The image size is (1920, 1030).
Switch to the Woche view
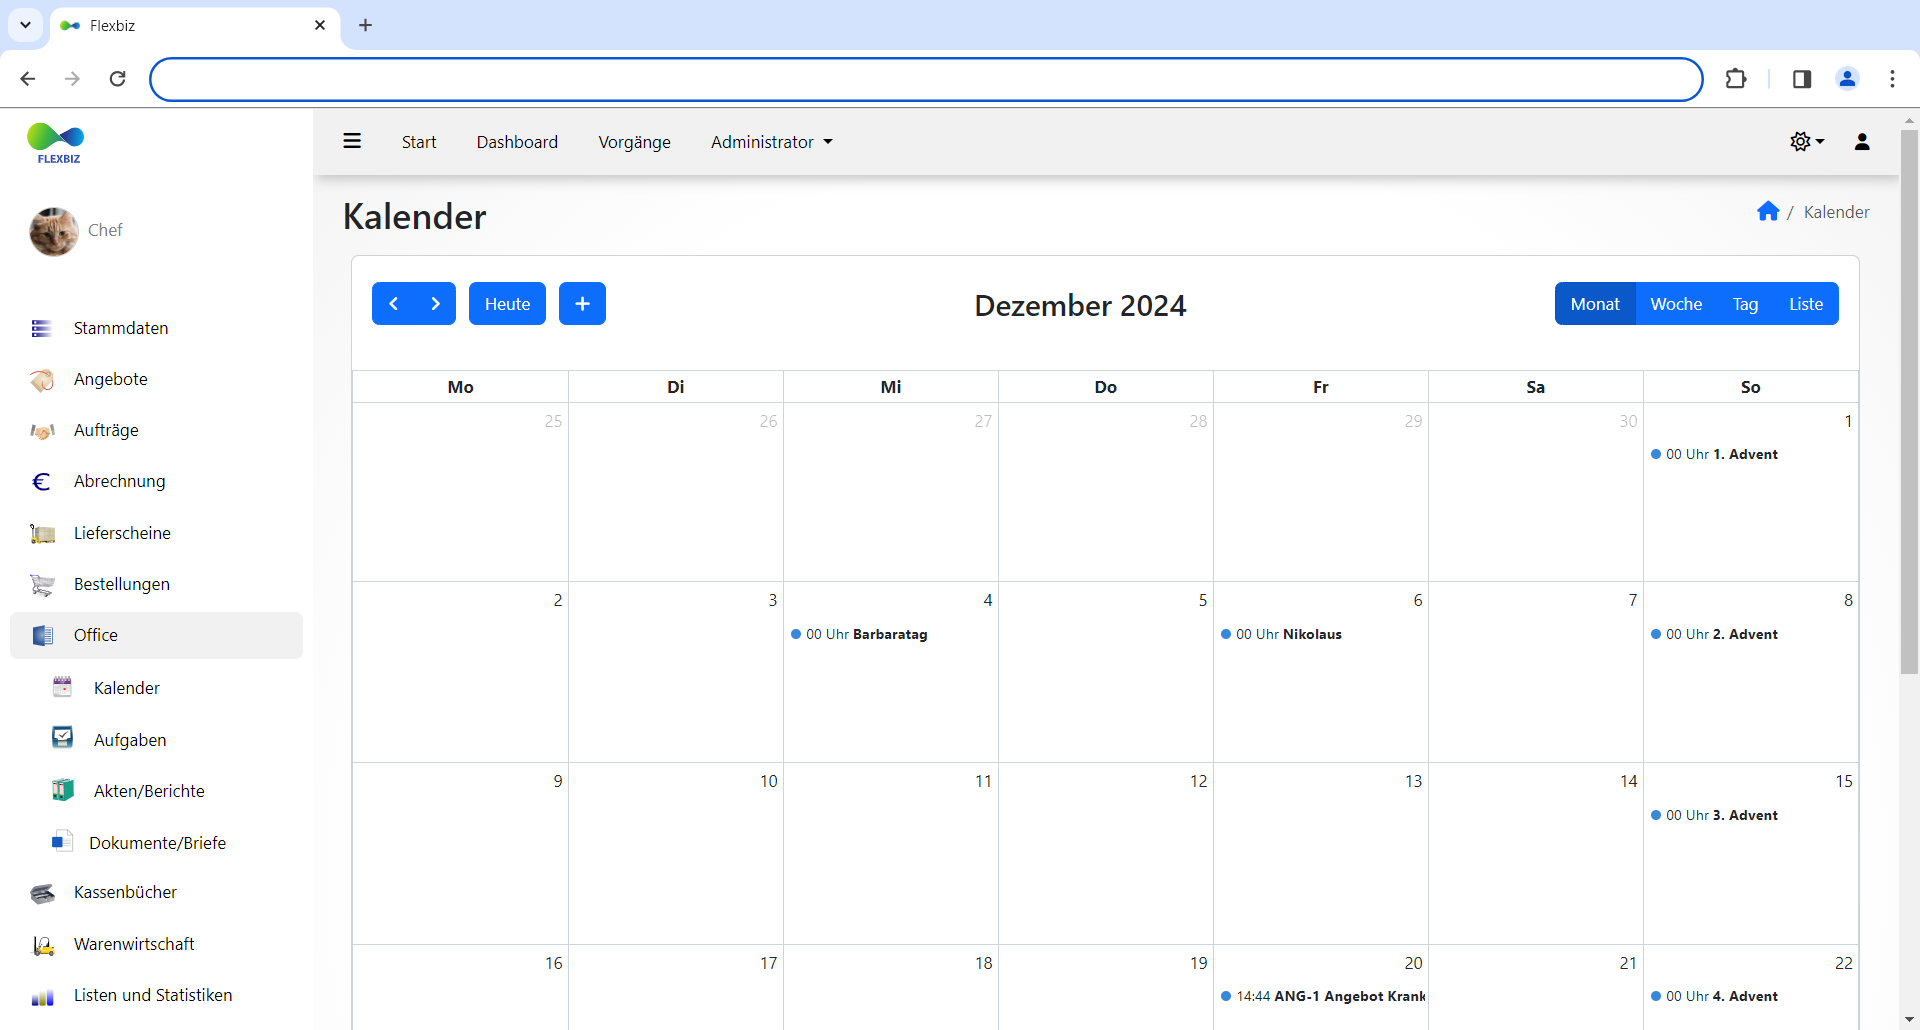[1676, 304]
